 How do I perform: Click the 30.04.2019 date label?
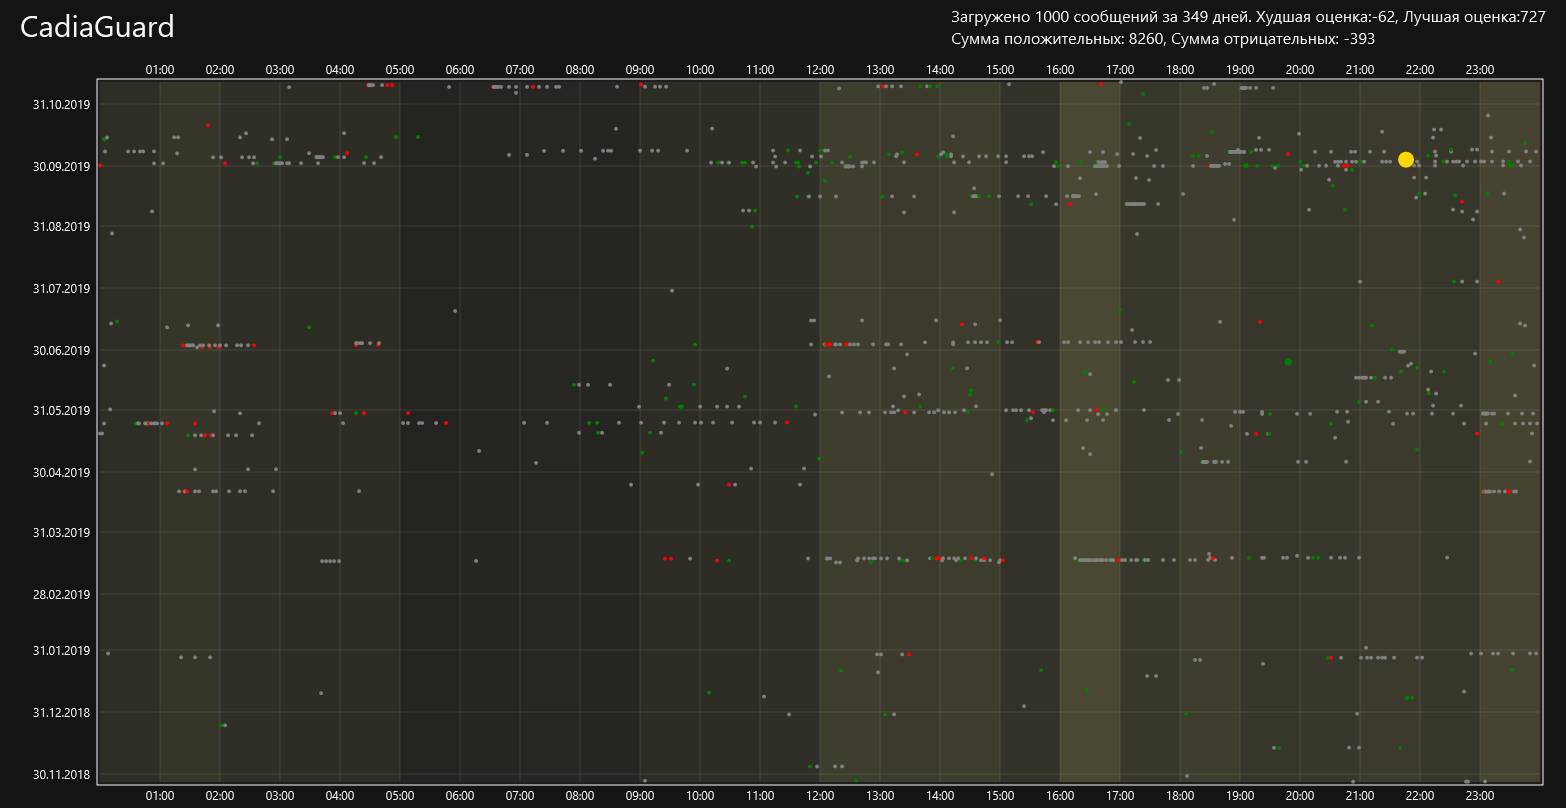(62, 472)
